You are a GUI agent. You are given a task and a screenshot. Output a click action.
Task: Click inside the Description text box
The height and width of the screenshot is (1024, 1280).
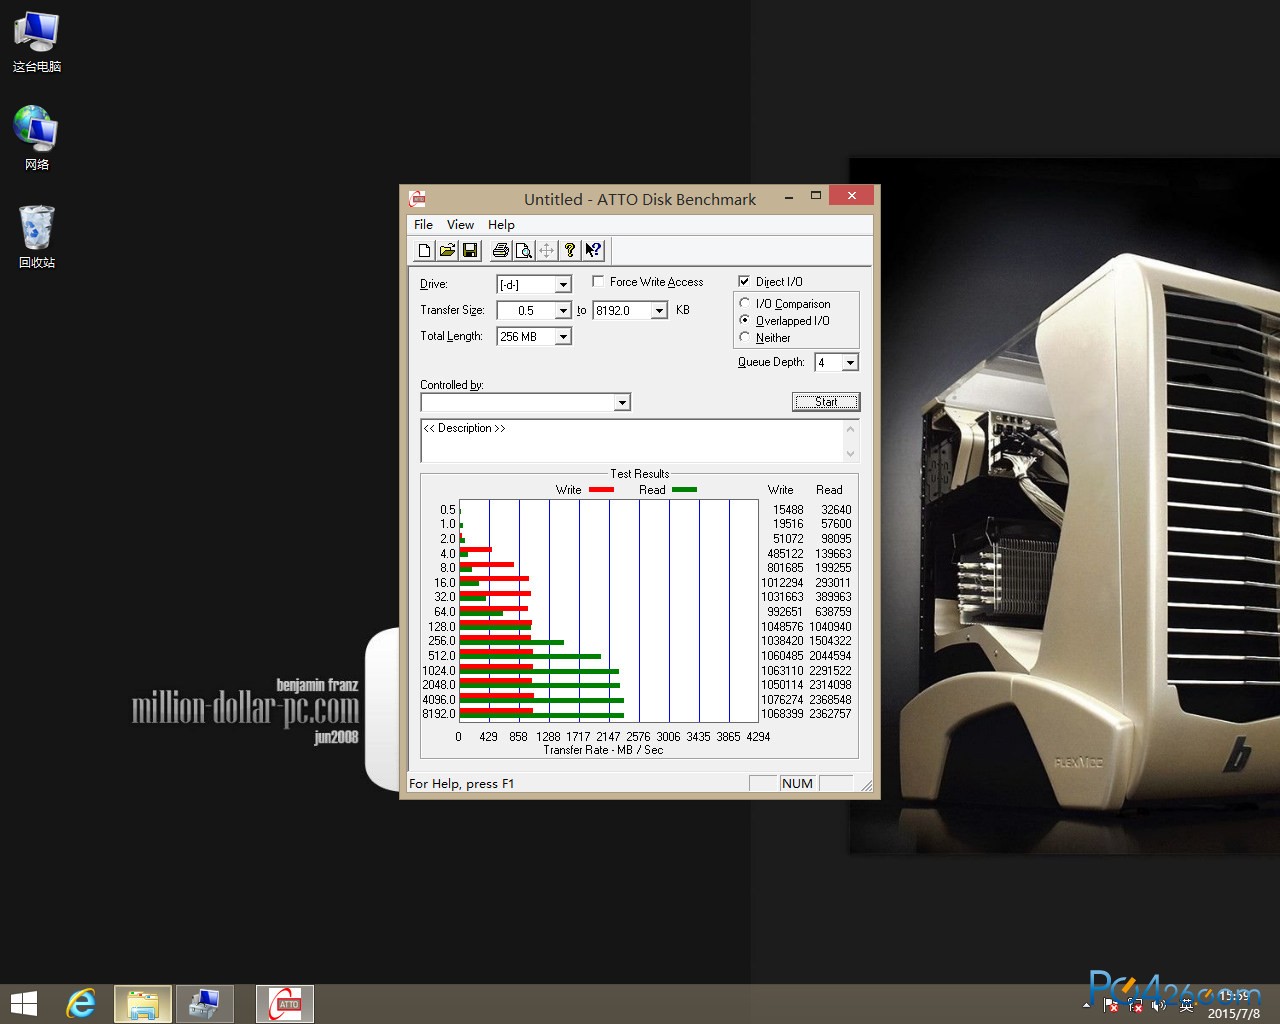[631, 441]
